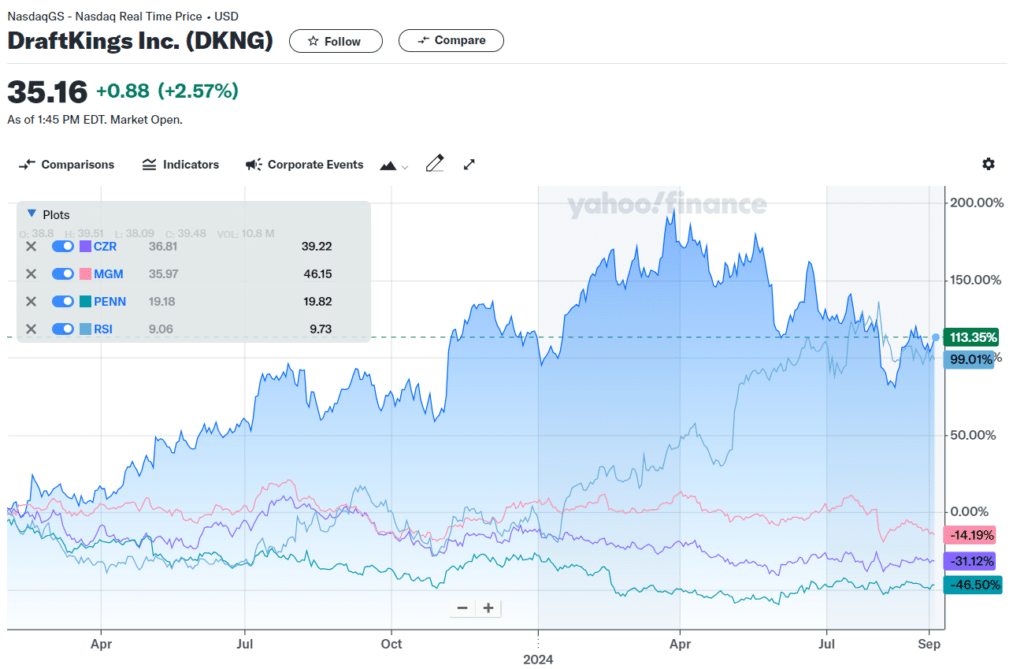Click the megaphone icon for Corporate Events
This screenshot has height=669, width=1024.
(253, 165)
